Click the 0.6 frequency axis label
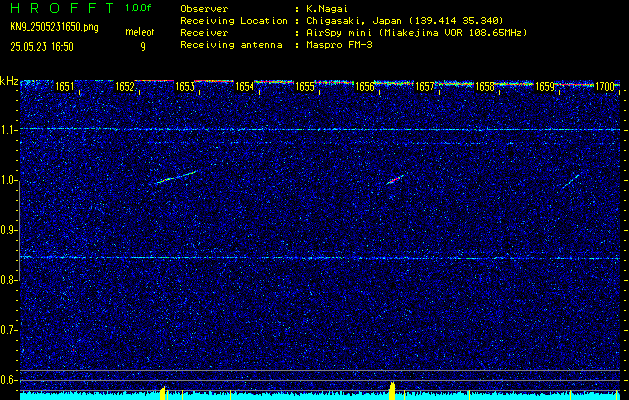Screen dimensions: 629x400 pos(9,380)
